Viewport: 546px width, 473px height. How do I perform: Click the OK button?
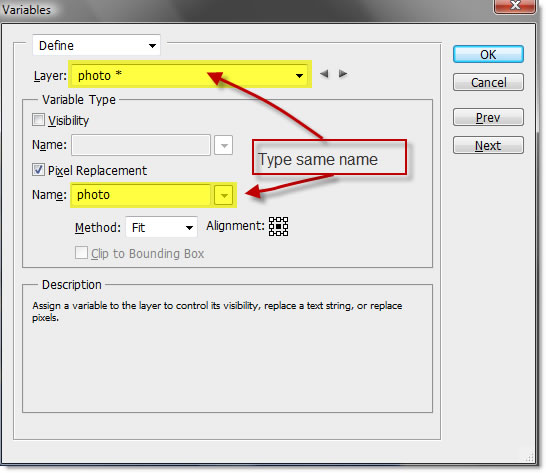(488, 55)
